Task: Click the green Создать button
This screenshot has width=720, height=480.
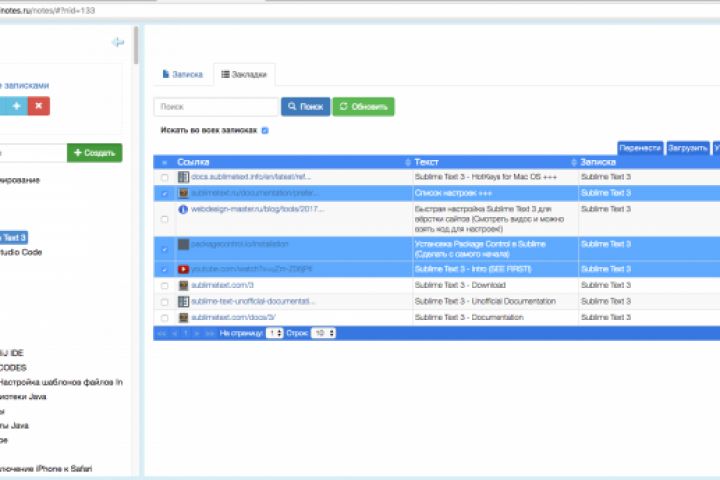Action: pos(95,153)
